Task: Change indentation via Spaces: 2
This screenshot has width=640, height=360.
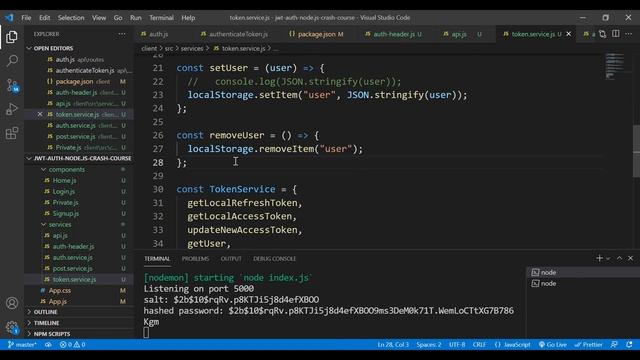Action: [429, 344]
